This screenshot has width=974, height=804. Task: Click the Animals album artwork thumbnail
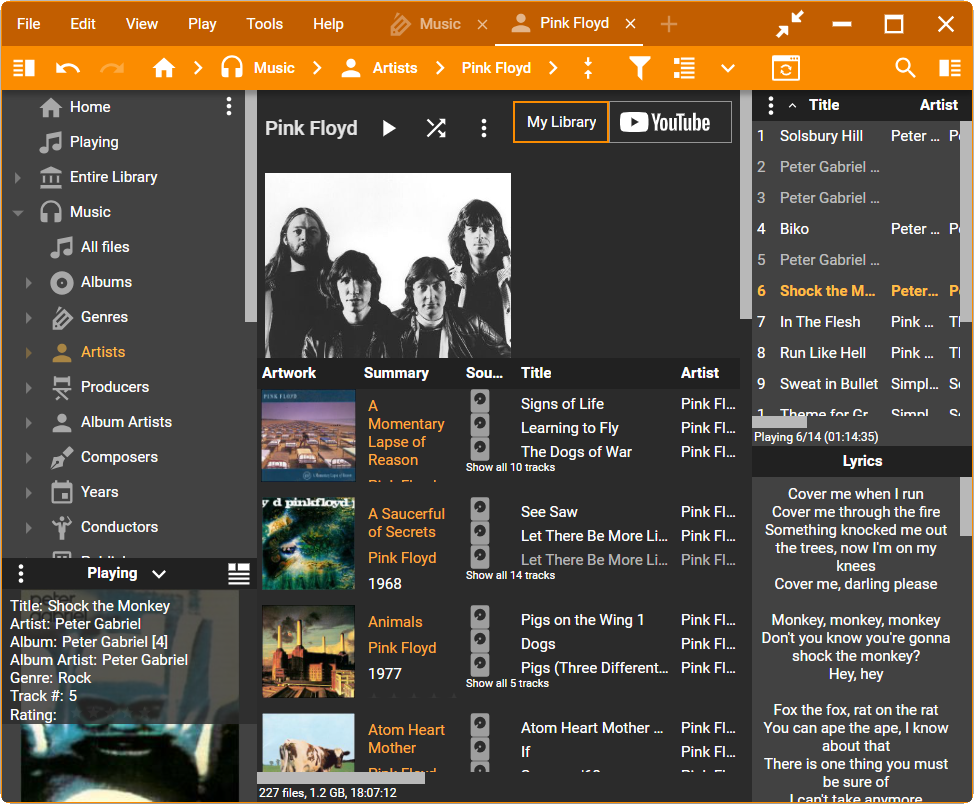(308, 651)
